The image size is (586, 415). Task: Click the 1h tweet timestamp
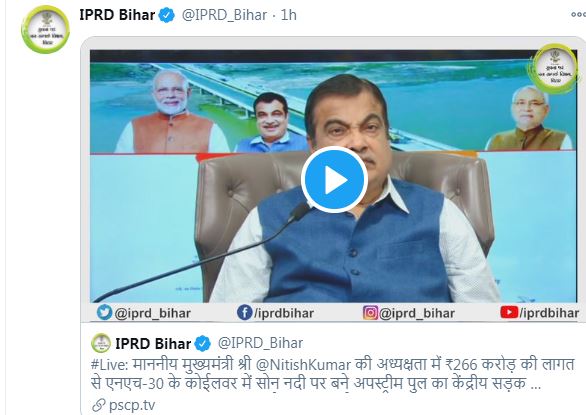point(289,15)
